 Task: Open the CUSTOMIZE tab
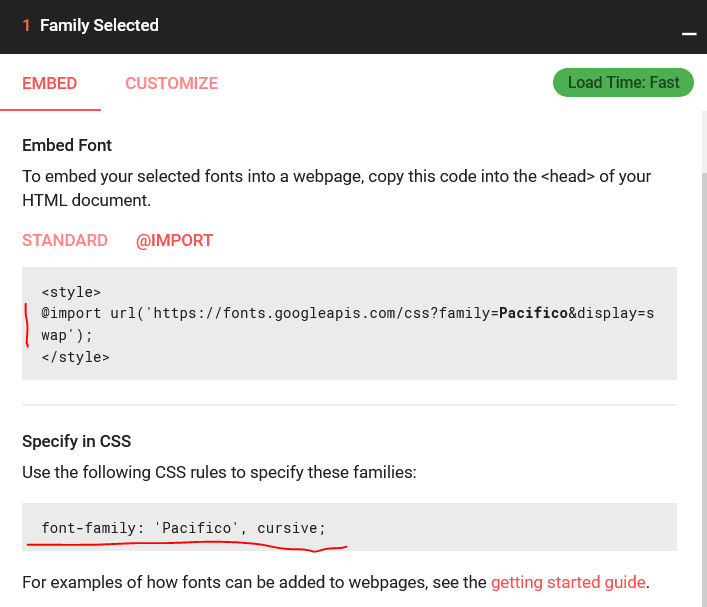coord(171,83)
